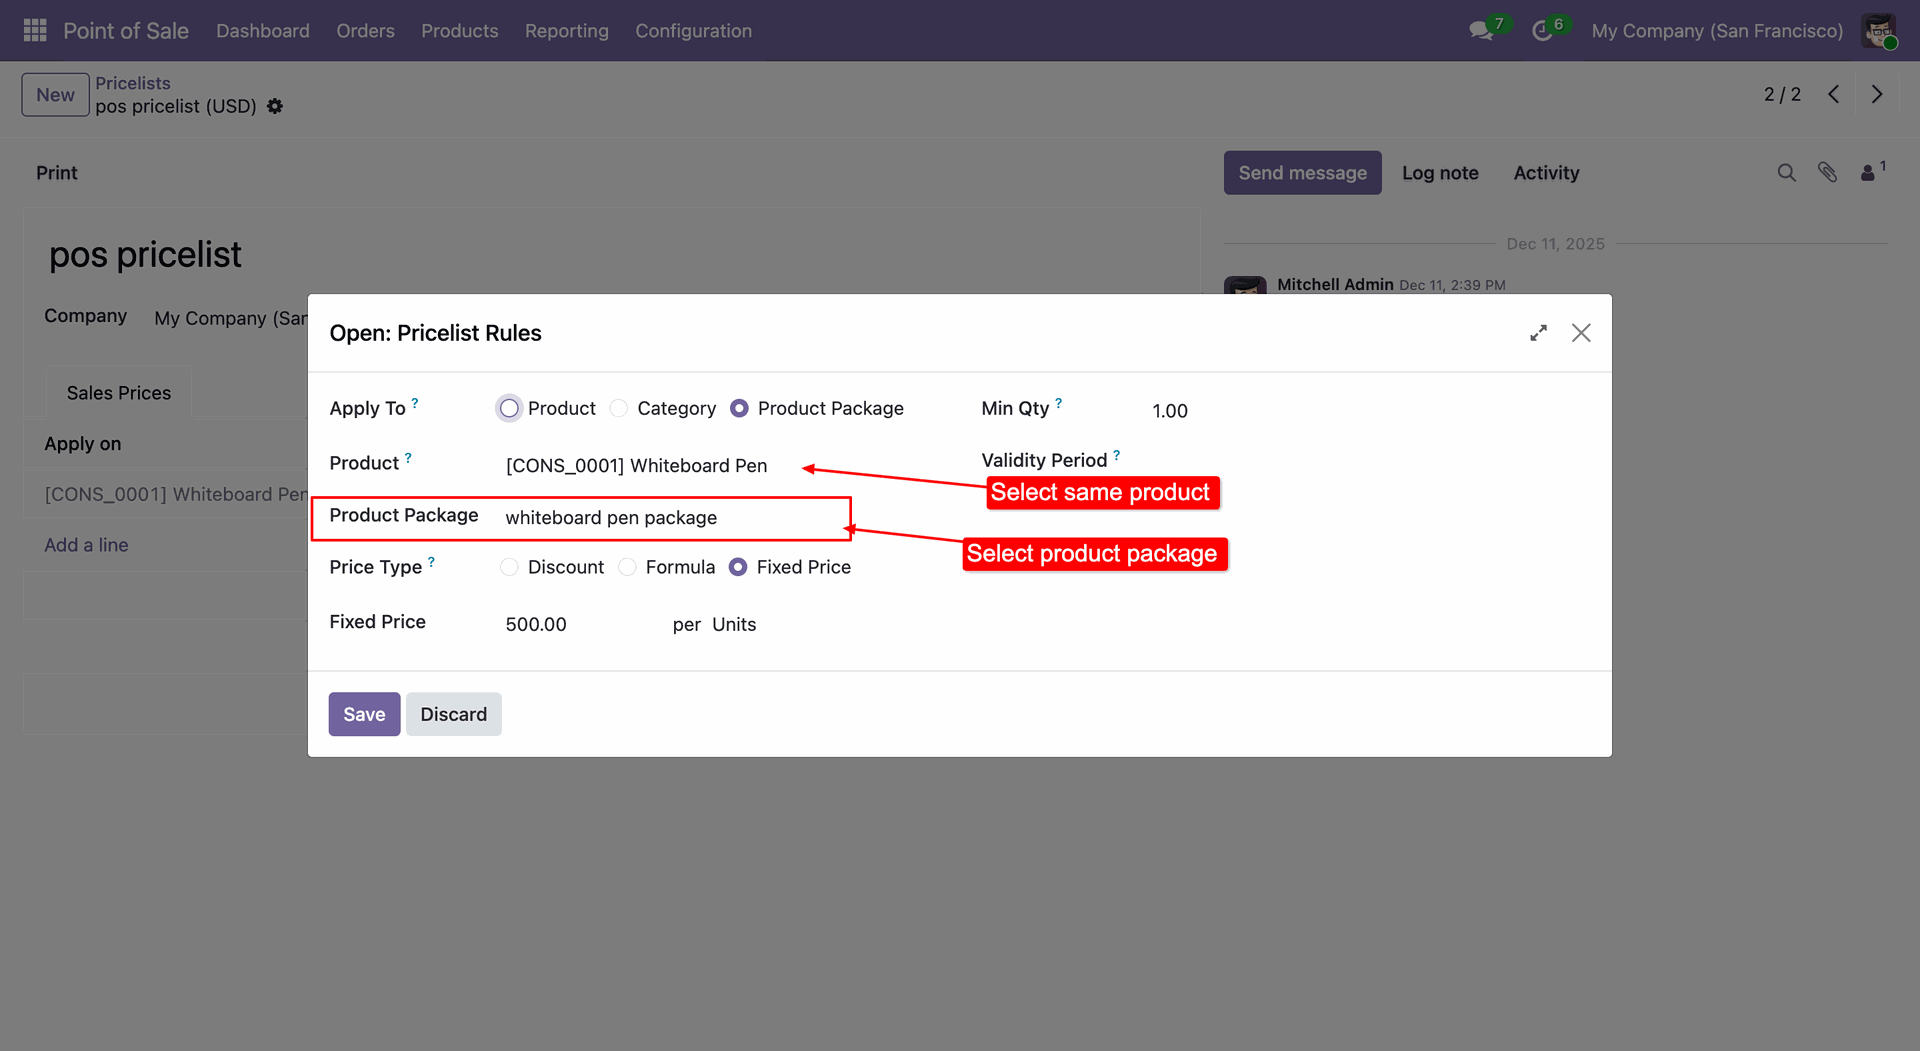Go to next pricelist record arrow
Image resolution: width=1920 pixels, height=1051 pixels.
click(x=1877, y=94)
